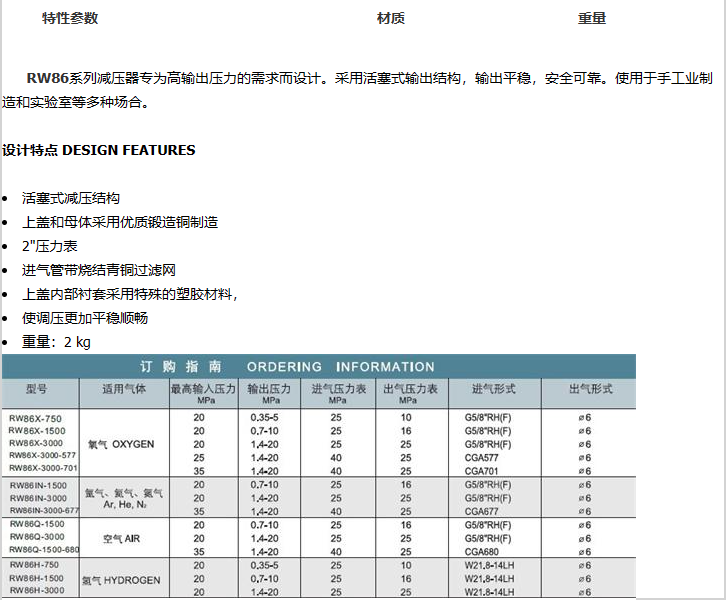The width and height of the screenshot is (726, 601).
Task: Click model cell RW86H-3000
Action: (37, 590)
